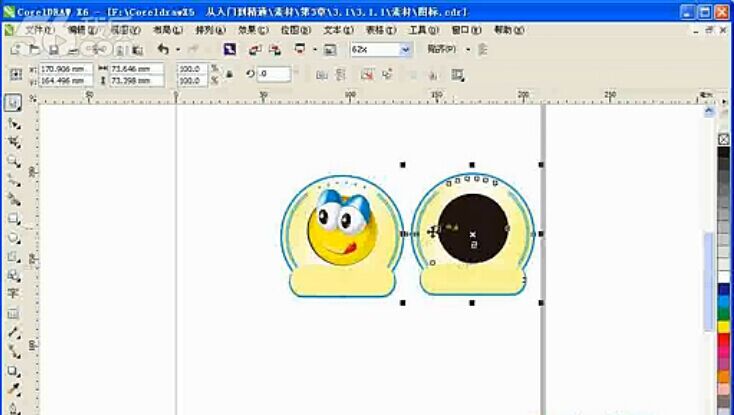Choose the no-color X swatch
This screenshot has width=734, height=415.
click(724, 139)
